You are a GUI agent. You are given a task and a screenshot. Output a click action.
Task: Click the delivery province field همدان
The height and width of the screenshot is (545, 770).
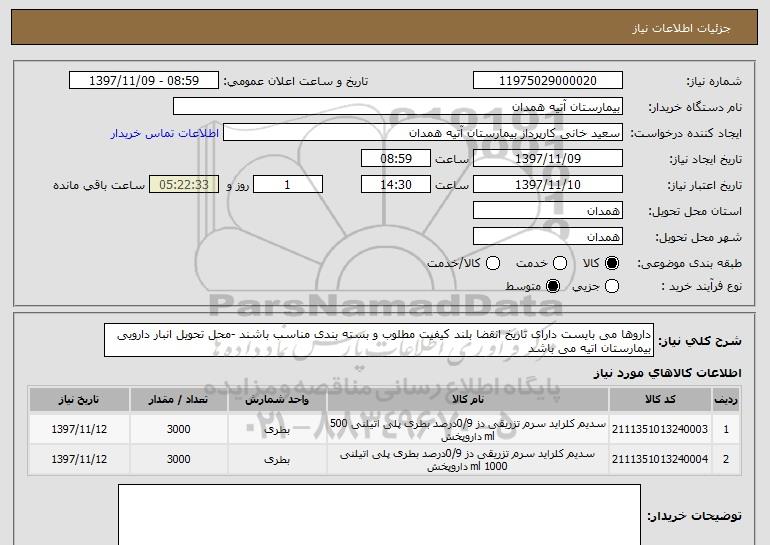[548, 211]
